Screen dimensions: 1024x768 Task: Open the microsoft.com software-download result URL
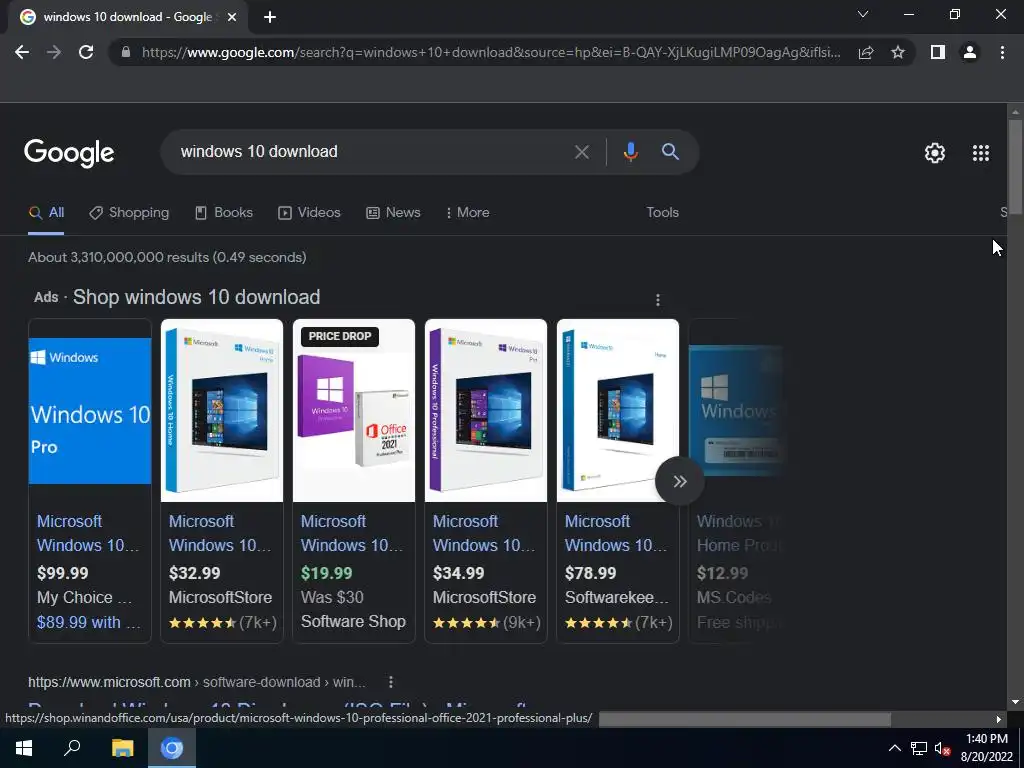point(197,682)
